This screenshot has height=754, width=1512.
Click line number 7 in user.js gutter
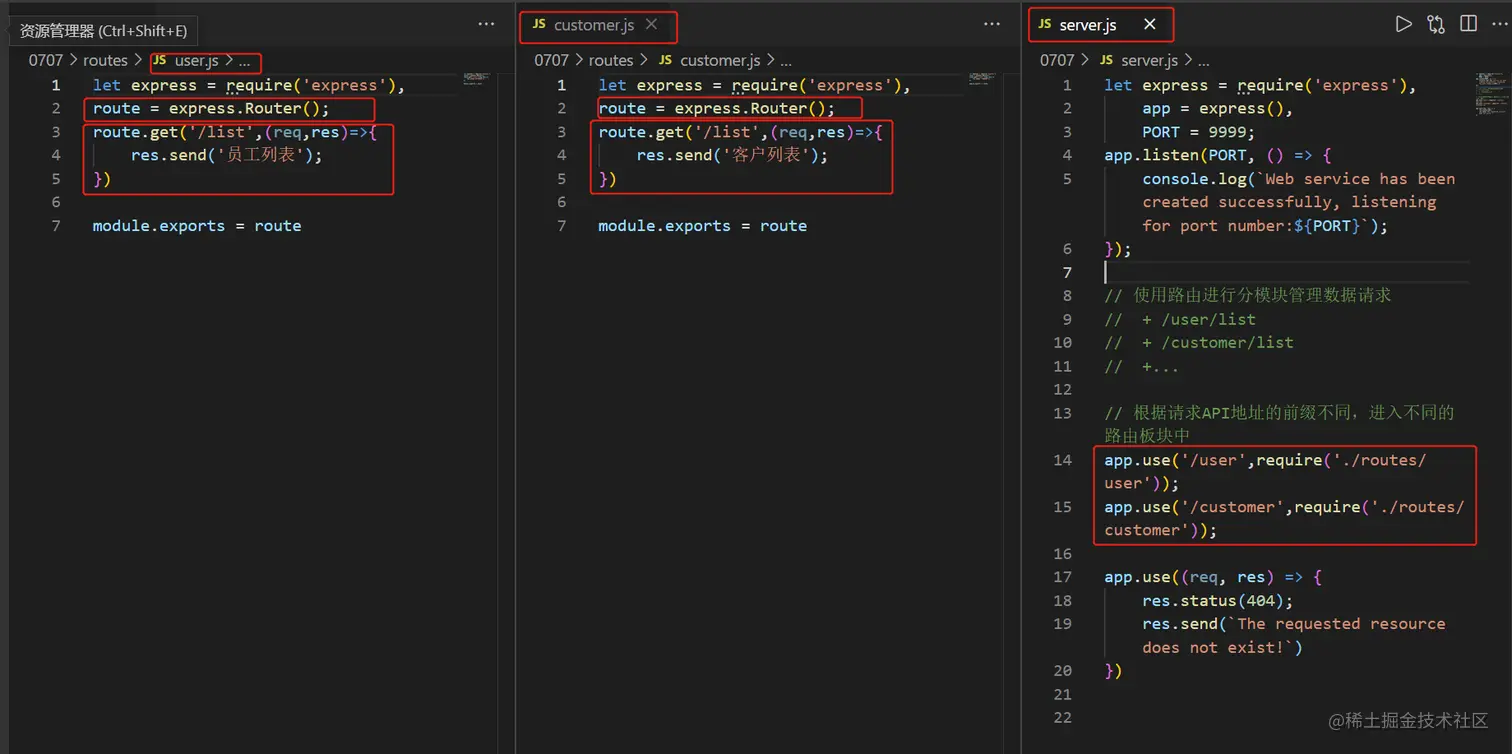pos(56,226)
